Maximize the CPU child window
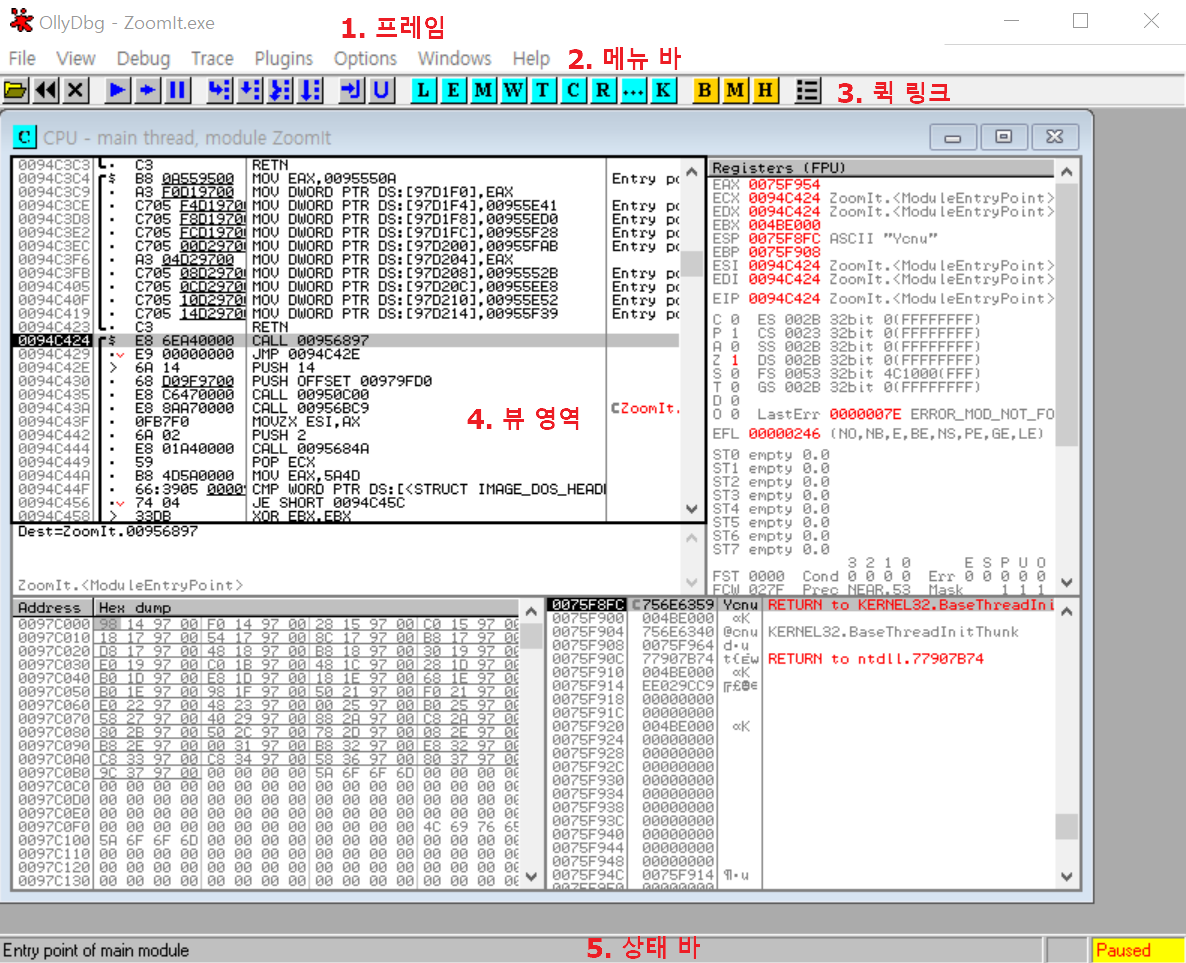Image resolution: width=1186 pixels, height=963 pixels. pyautogui.click(x=1003, y=137)
